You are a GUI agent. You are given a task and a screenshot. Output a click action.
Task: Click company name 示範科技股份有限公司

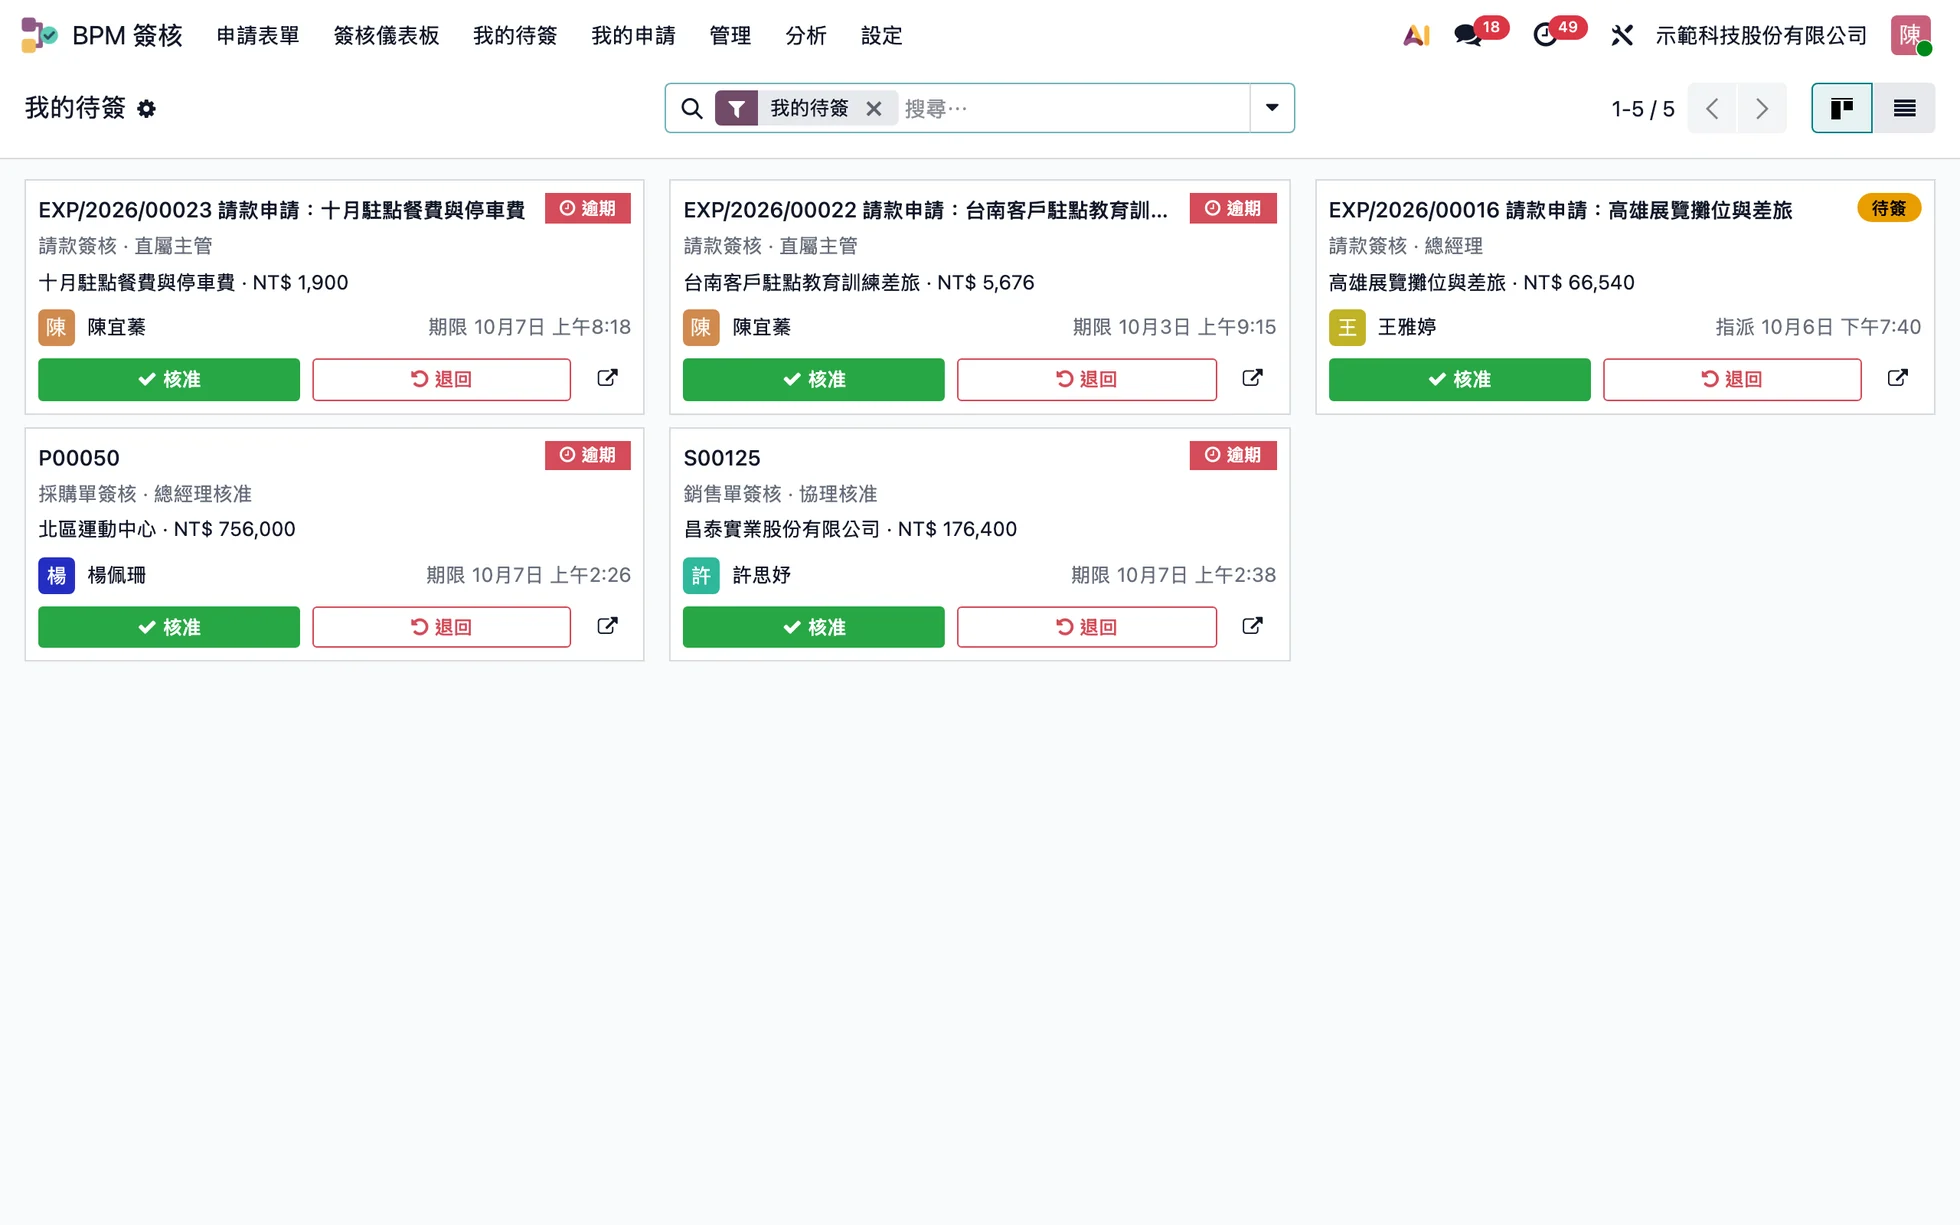click(1761, 36)
